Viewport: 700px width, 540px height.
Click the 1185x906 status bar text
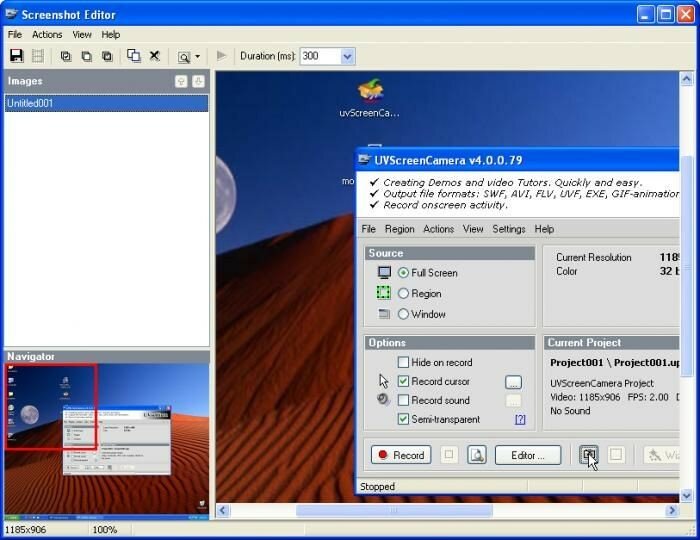(25, 530)
